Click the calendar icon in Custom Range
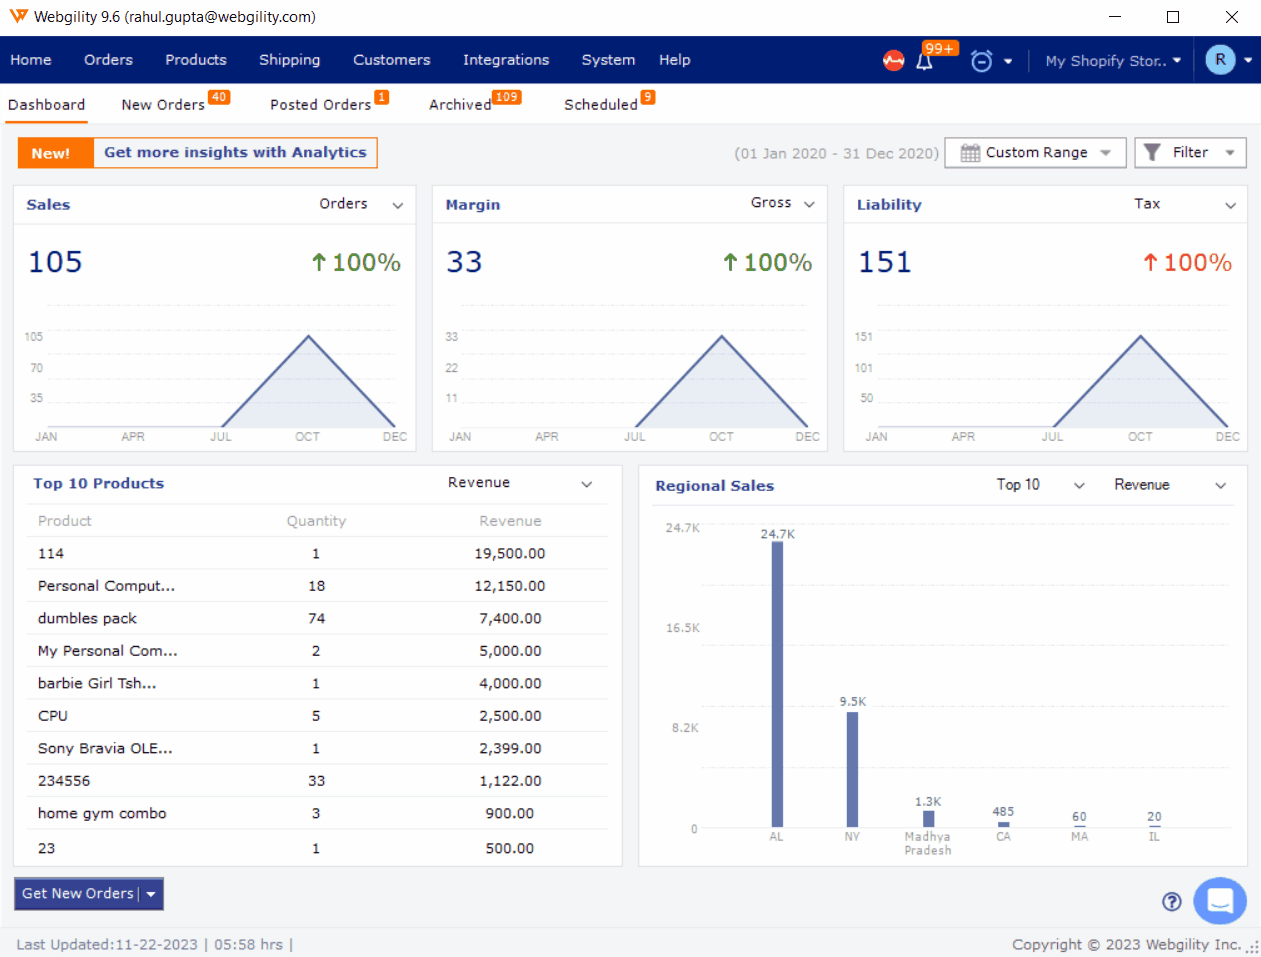Screen dimensions: 1261x957 tap(970, 153)
